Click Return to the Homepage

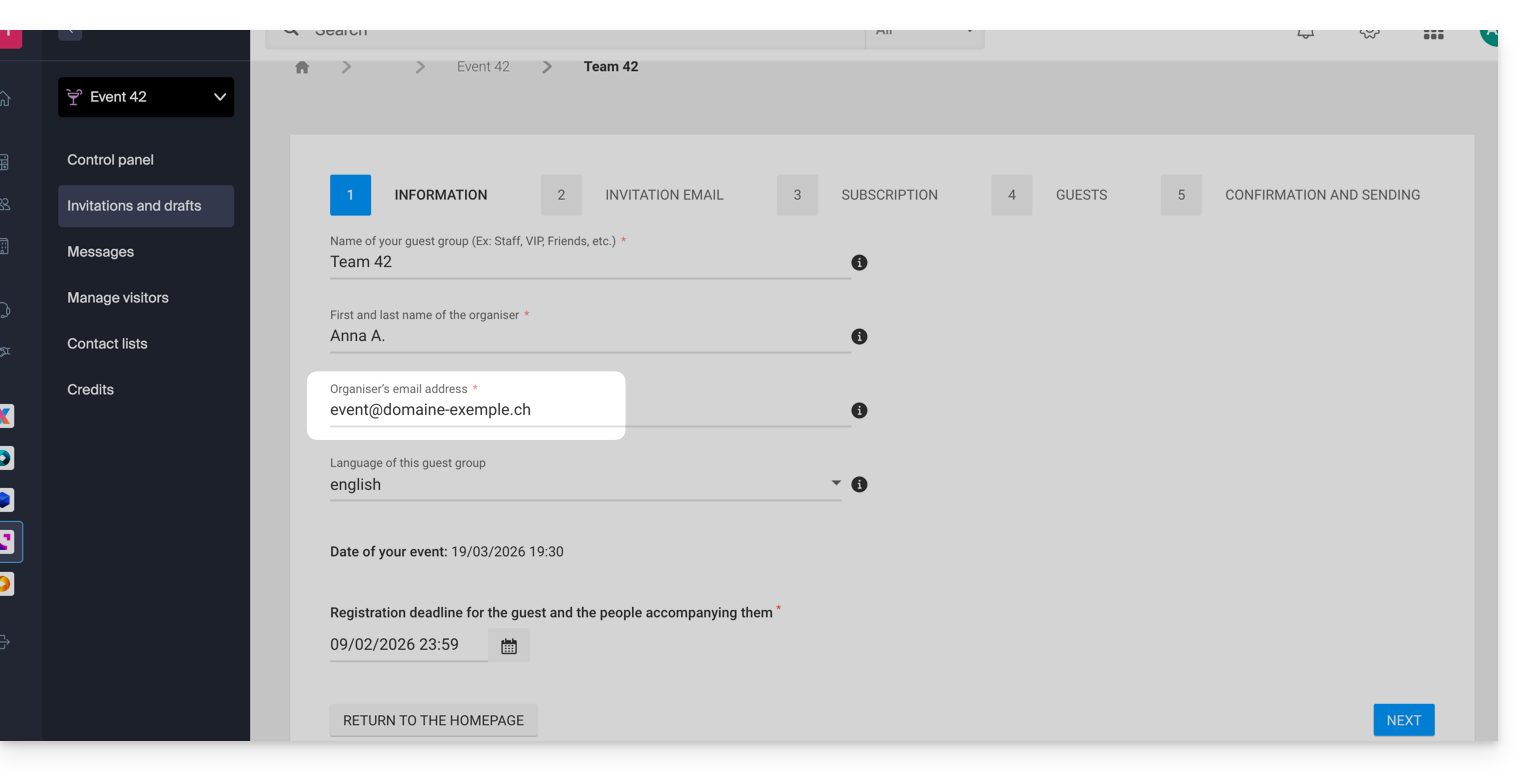[x=433, y=720]
